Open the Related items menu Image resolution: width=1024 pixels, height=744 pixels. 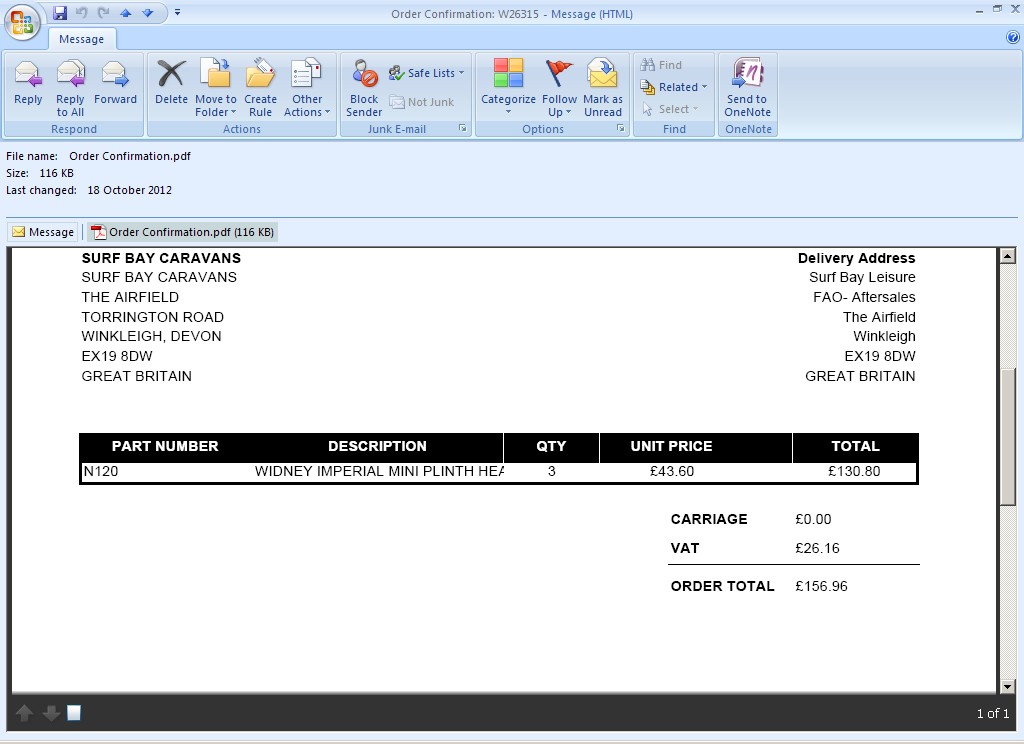click(675, 87)
